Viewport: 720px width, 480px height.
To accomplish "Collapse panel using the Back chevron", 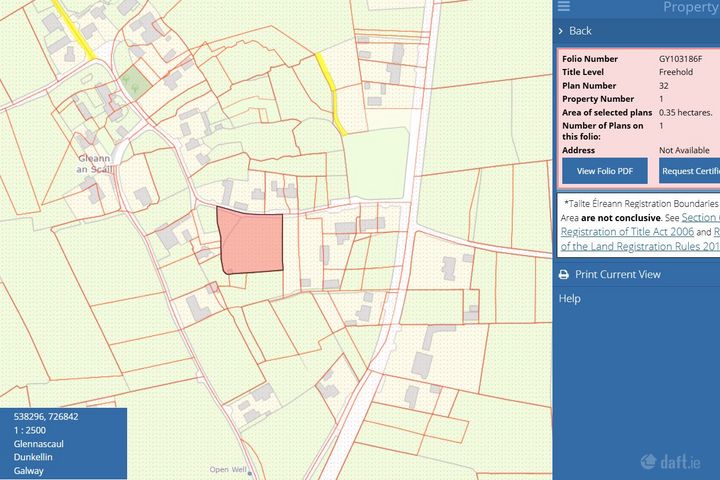I will pos(560,31).
